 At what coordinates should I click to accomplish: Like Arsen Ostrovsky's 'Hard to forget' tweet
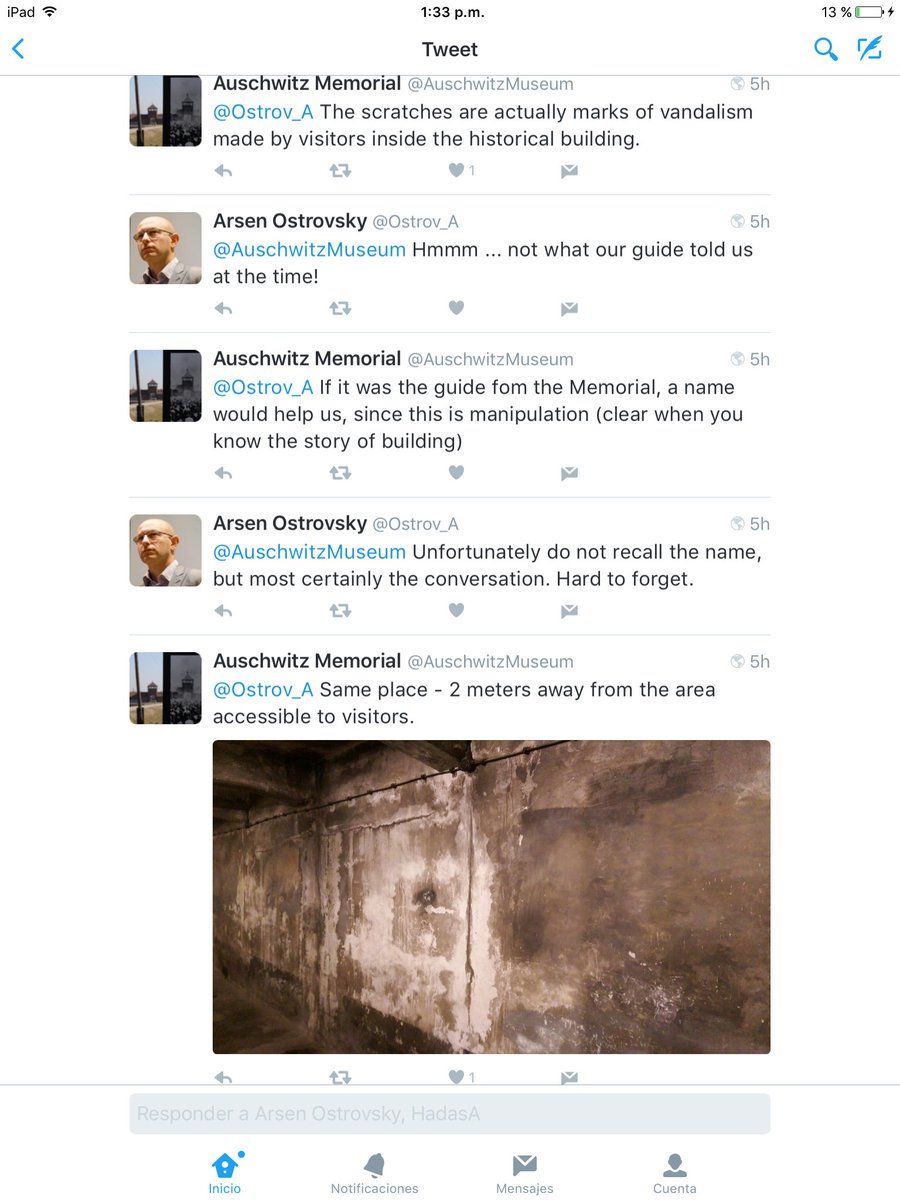click(x=456, y=610)
